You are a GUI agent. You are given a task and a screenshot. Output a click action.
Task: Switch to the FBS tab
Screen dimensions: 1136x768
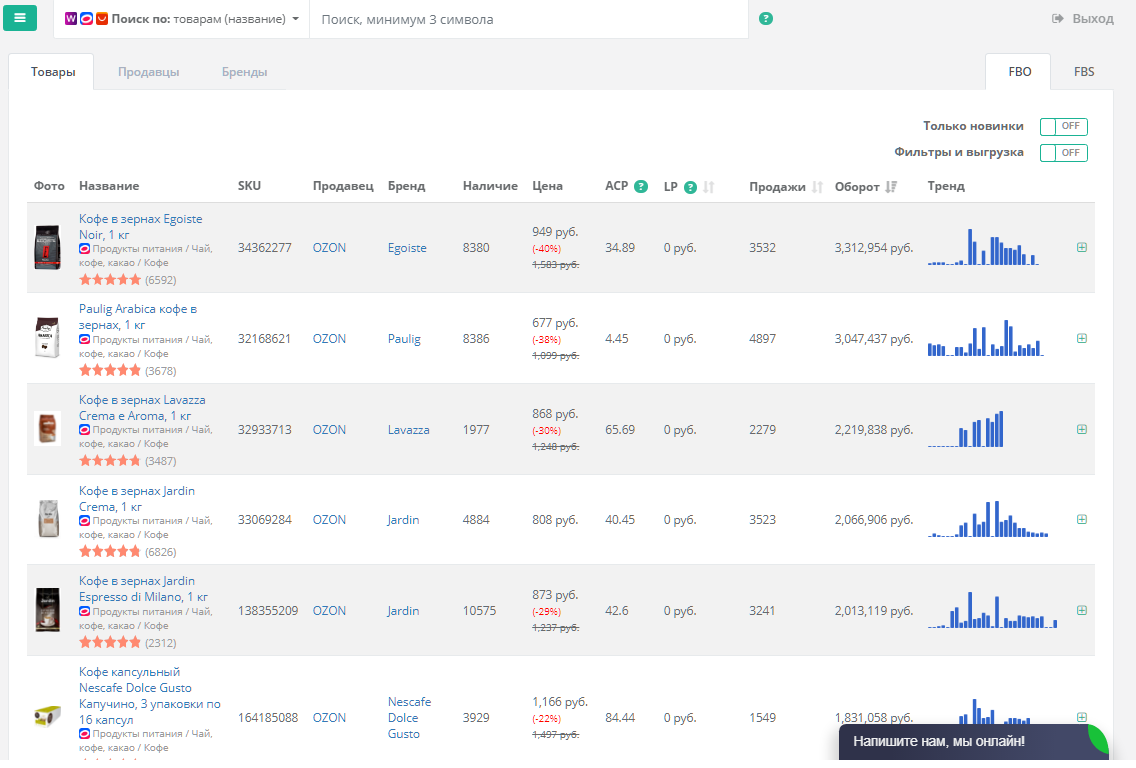1084,72
